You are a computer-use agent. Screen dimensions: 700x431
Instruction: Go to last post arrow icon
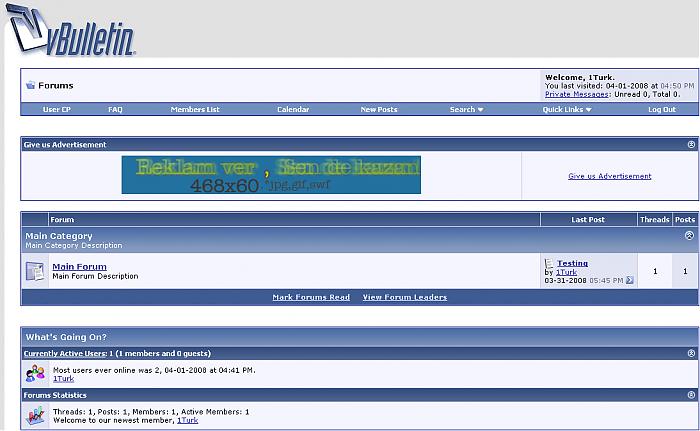point(630,280)
